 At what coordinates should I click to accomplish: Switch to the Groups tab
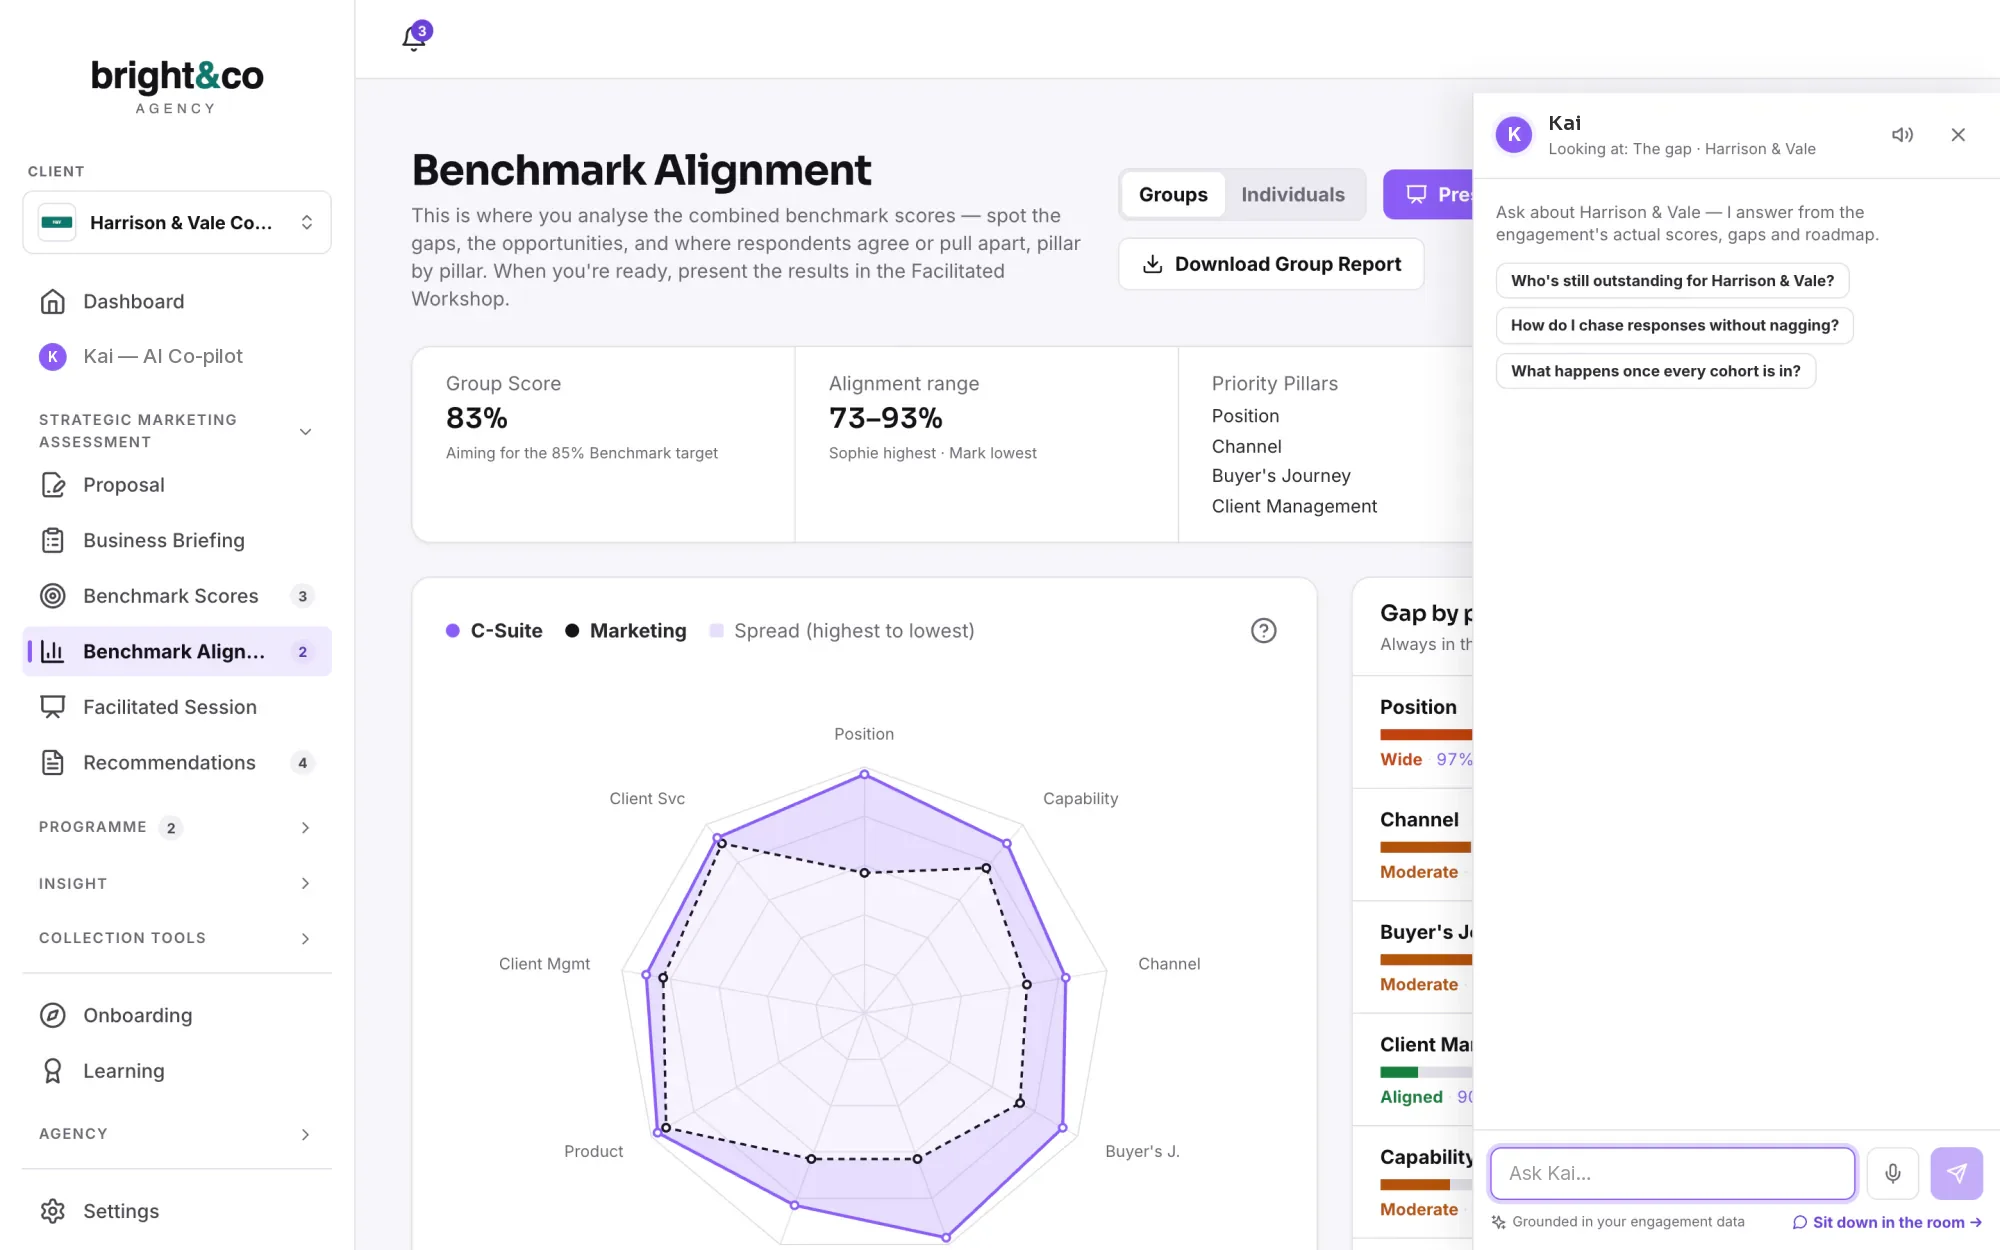[x=1173, y=195]
